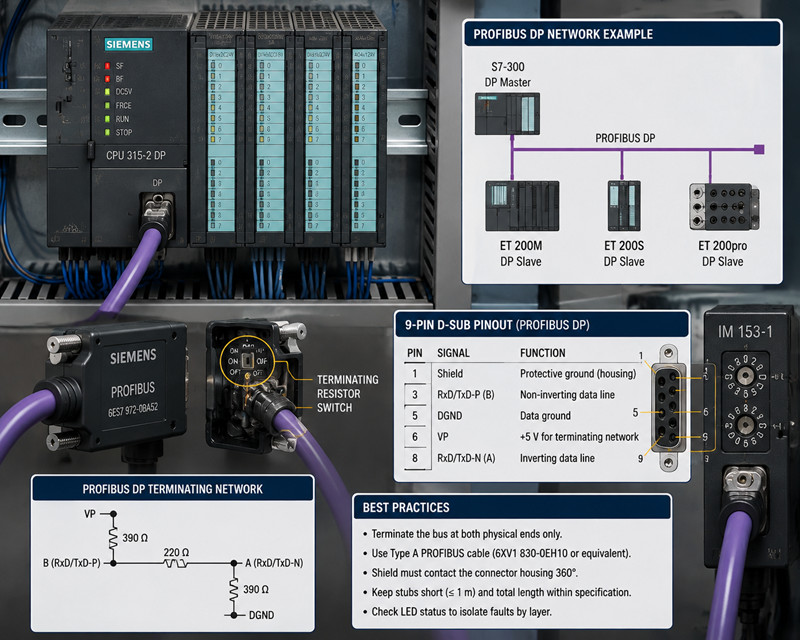Click the VP node in the terminating circuit
The image size is (800, 640).
point(113,513)
